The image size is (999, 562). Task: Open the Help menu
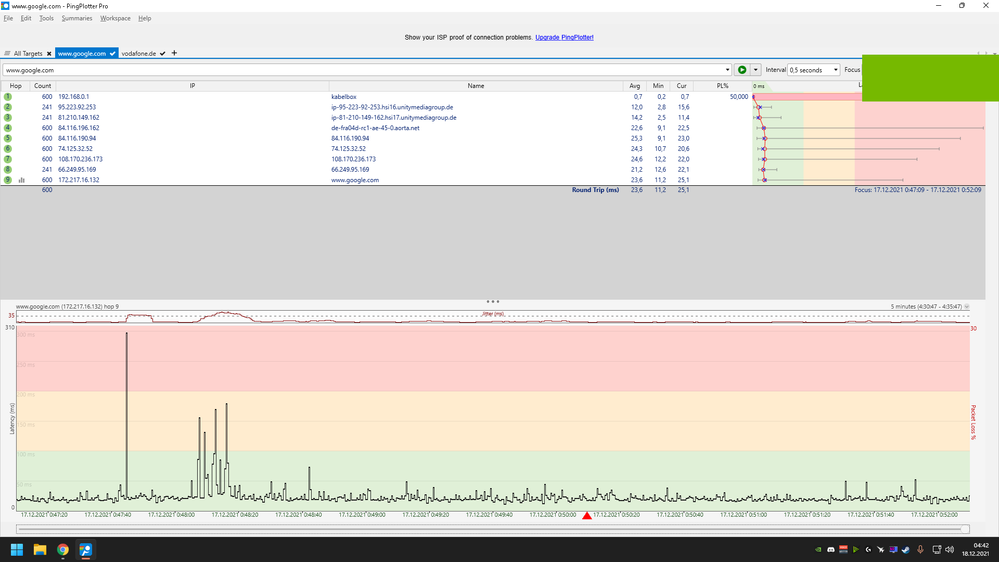tap(145, 18)
